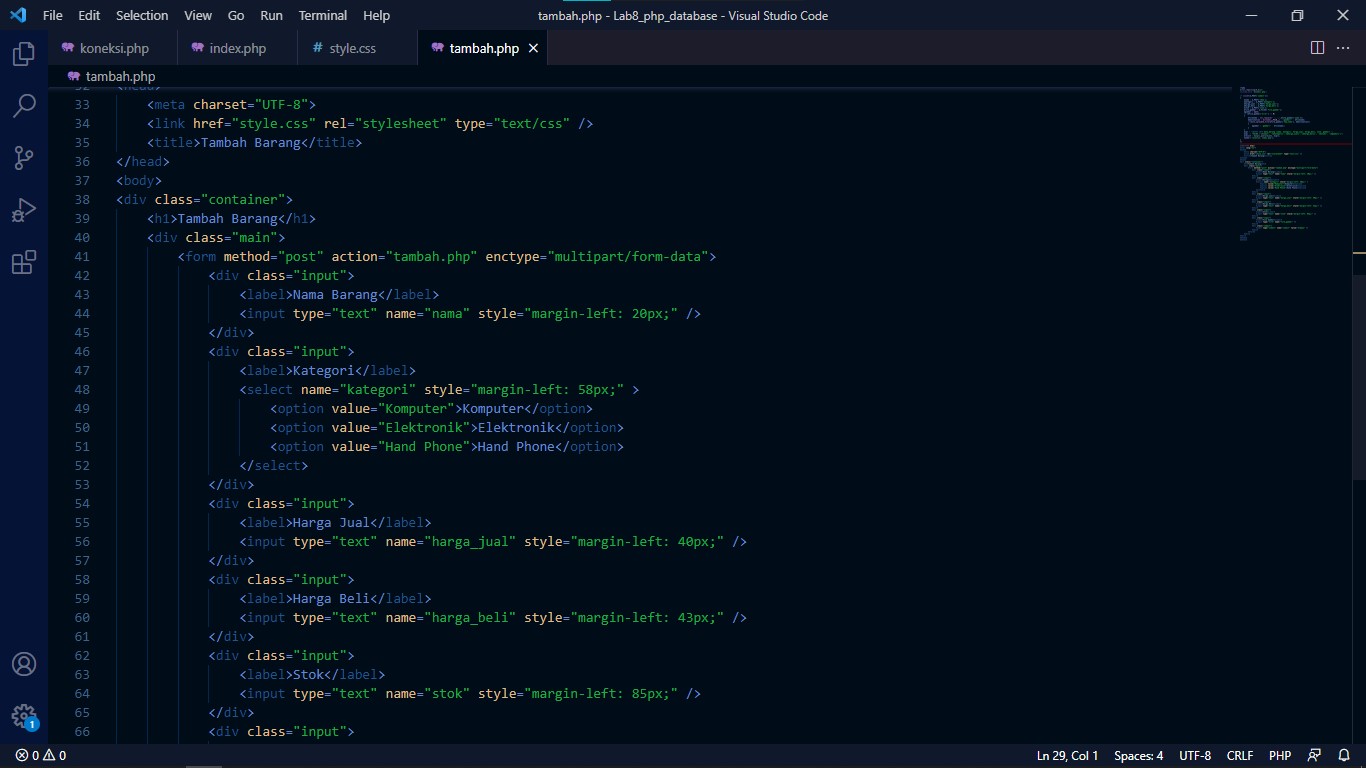This screenshot has width=1366, height=768.
Task: Change indentation via Spaces: 4
Action: coord(1138,756)
